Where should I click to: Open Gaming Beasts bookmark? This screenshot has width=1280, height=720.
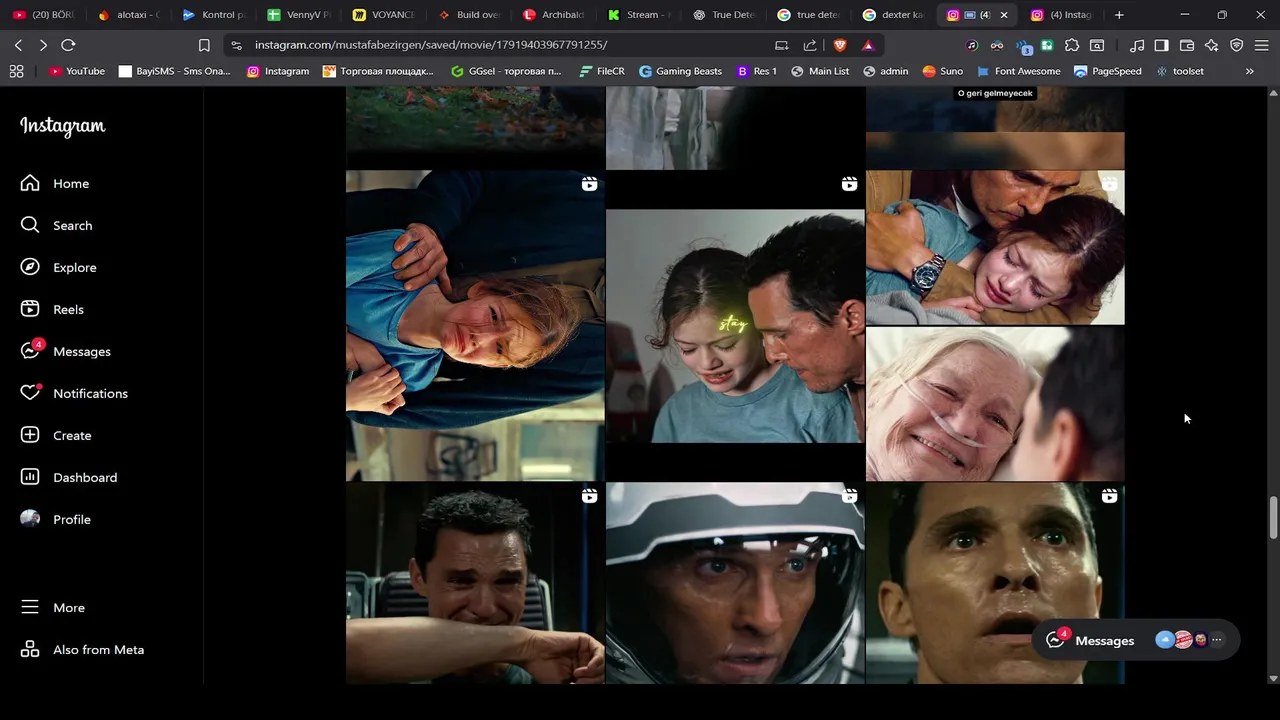(x=681, y=71)
